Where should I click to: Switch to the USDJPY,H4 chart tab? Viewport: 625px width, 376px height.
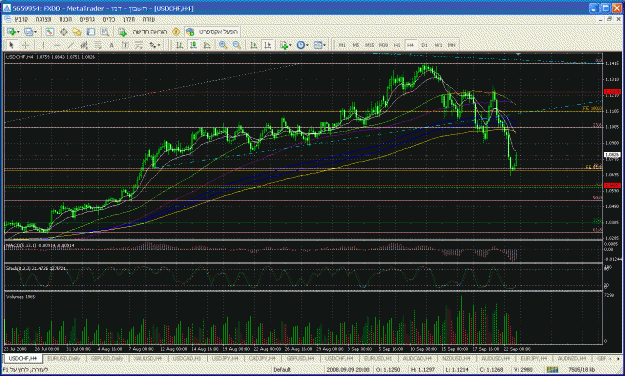coord(225,358)
